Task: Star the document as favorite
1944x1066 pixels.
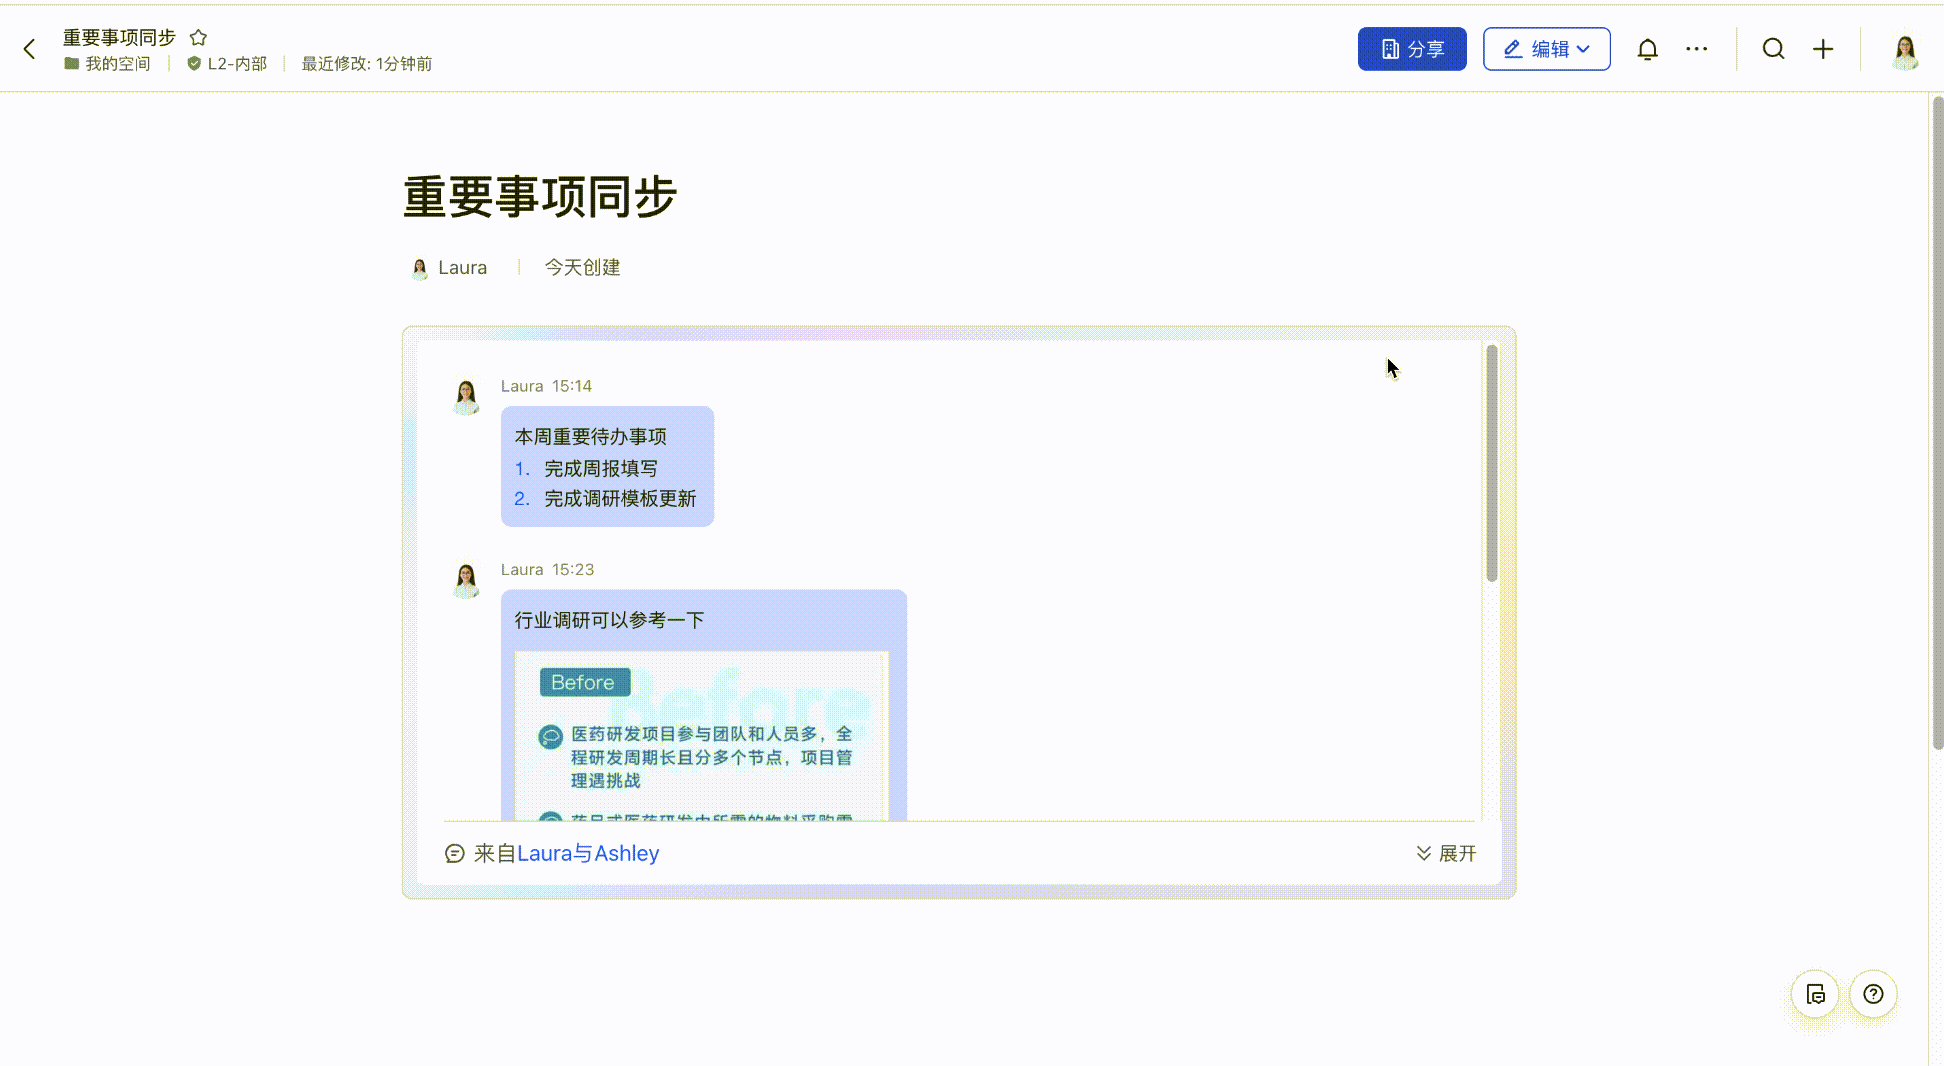Action: click(x=198, y=38)
